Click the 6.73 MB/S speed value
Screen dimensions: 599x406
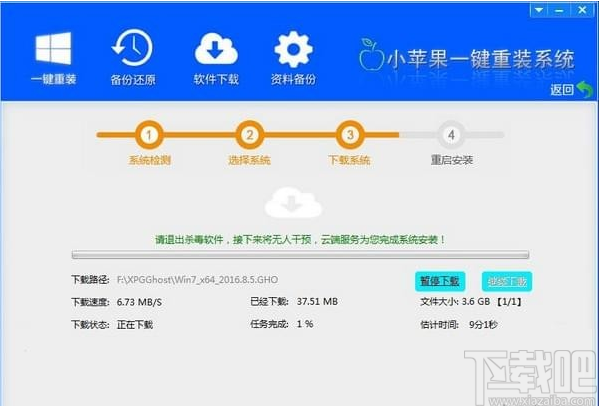click(139, 302)
